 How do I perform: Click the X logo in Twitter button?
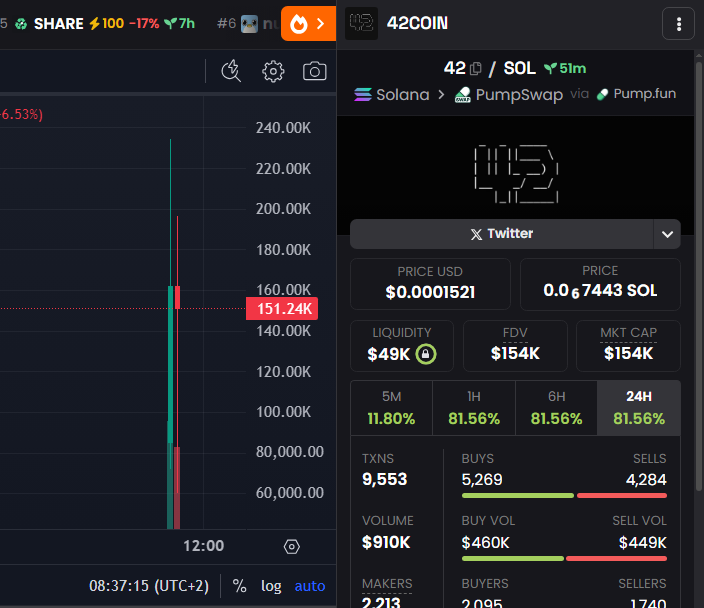click(476, 234)
